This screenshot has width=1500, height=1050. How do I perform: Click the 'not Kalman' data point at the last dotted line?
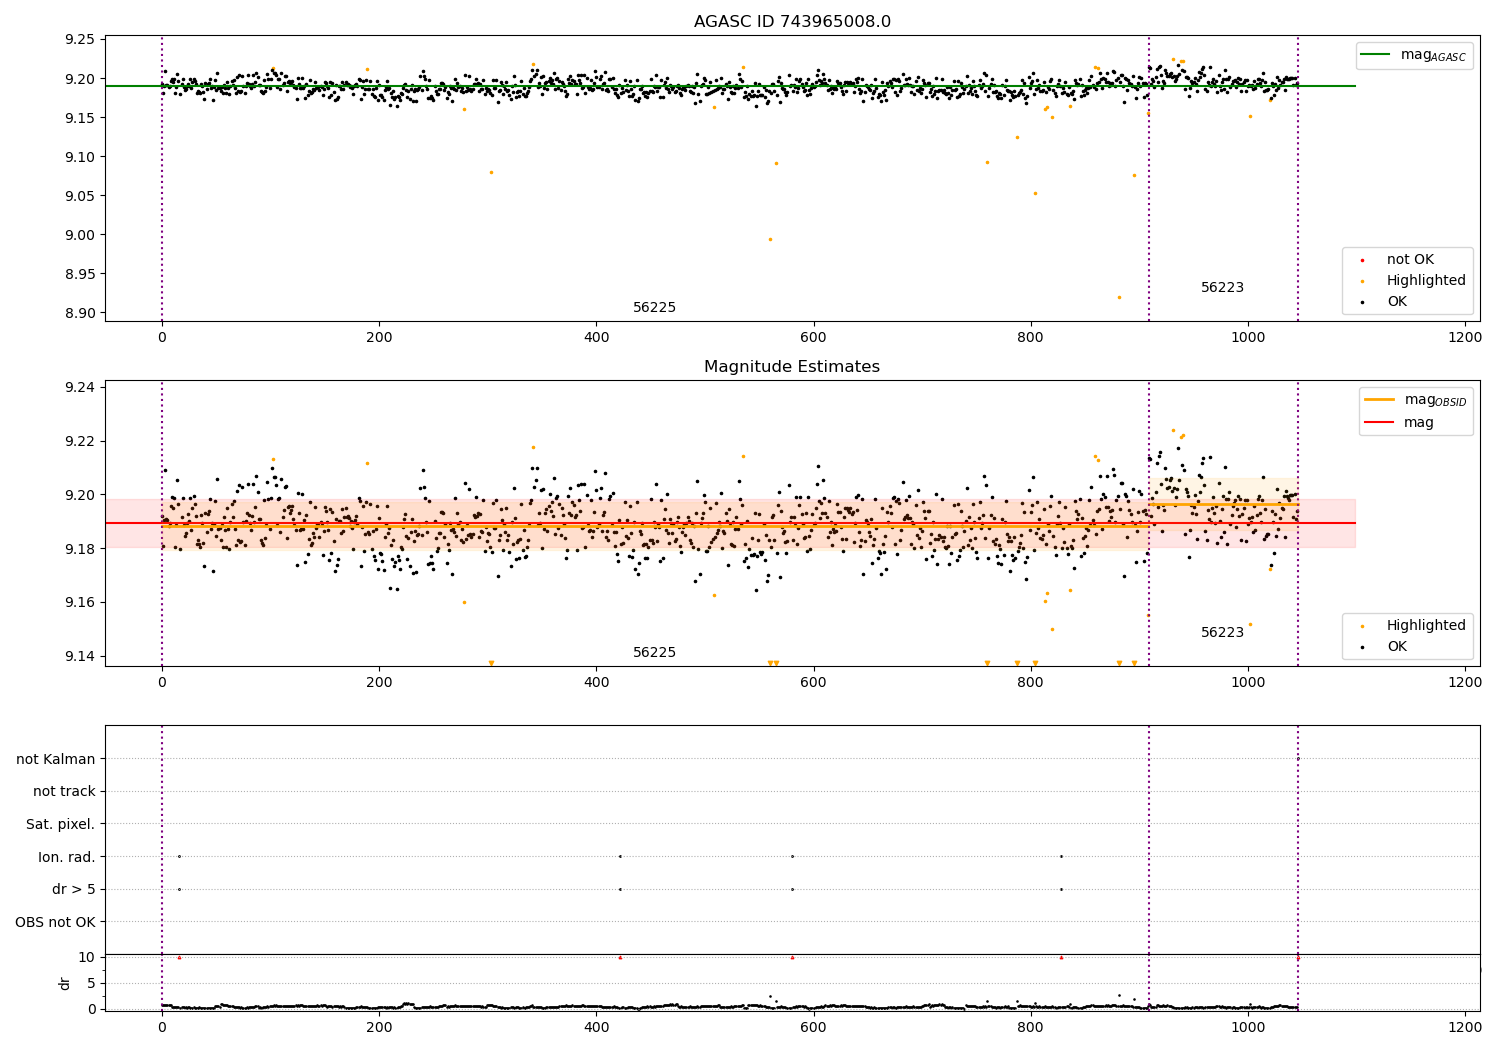click(x=1298, y=759)
